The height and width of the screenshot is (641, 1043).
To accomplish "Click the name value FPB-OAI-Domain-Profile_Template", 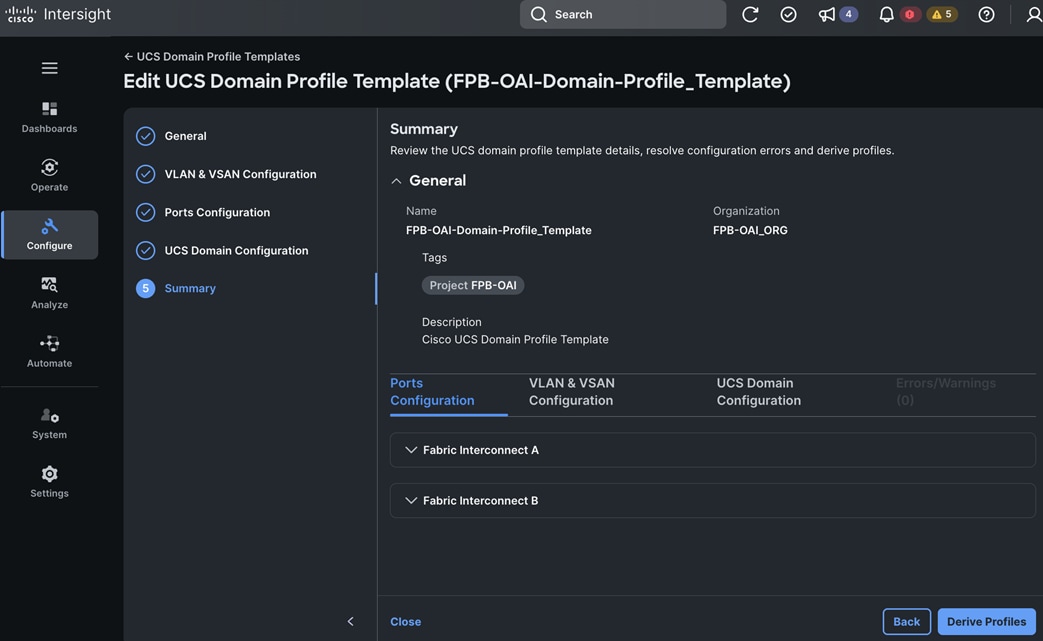I will pyautogui.click(x=499, y=230).
